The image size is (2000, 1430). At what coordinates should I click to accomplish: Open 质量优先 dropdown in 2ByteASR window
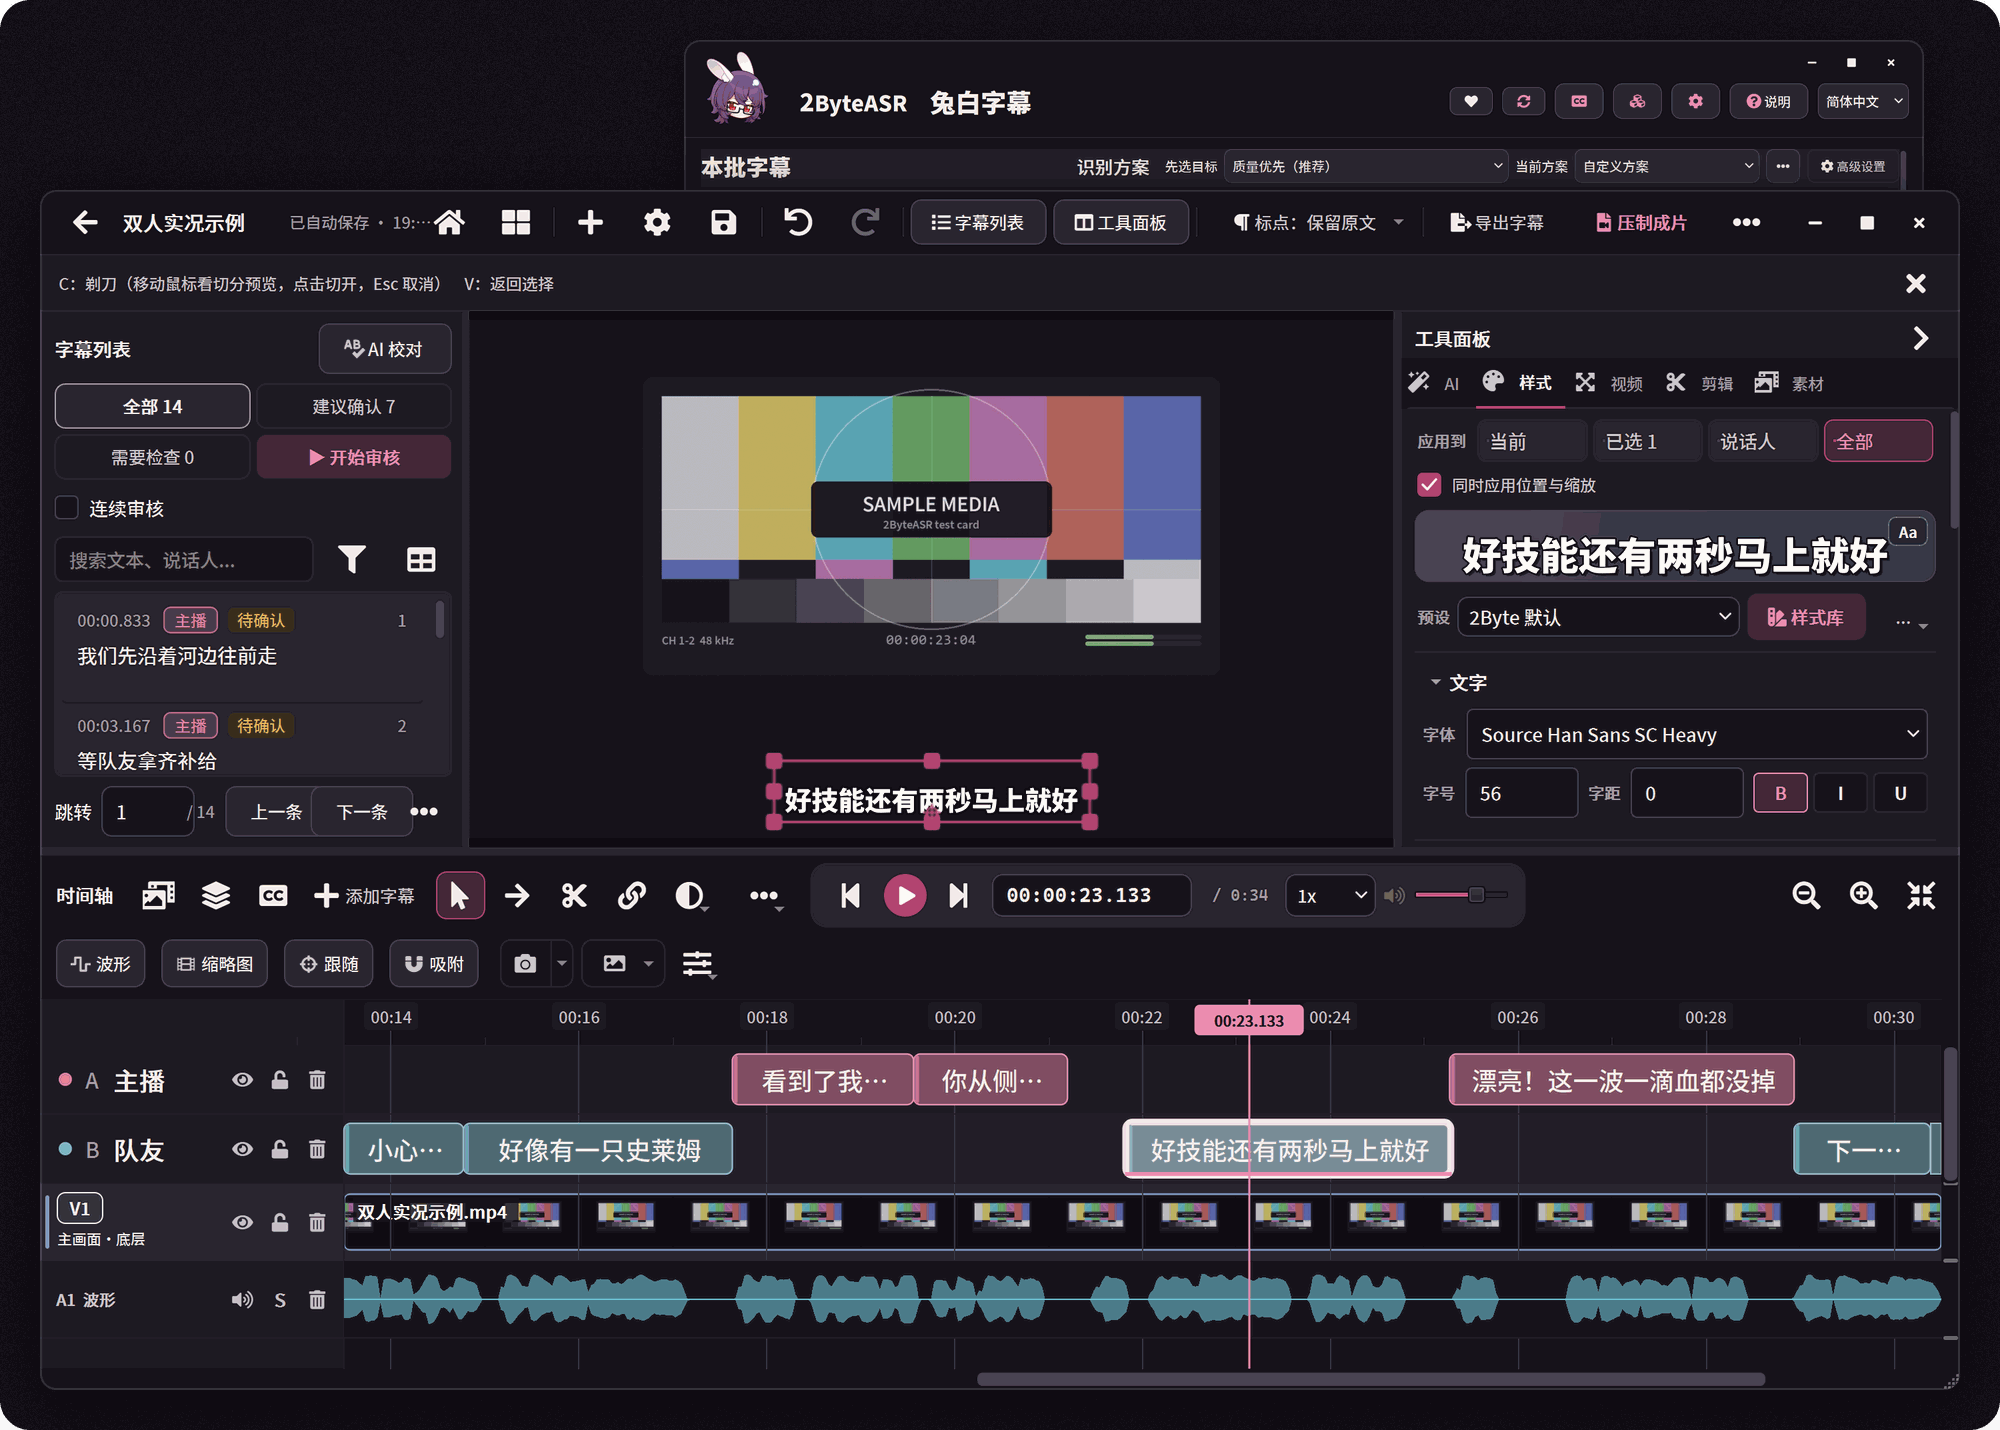click(1366, 166)
